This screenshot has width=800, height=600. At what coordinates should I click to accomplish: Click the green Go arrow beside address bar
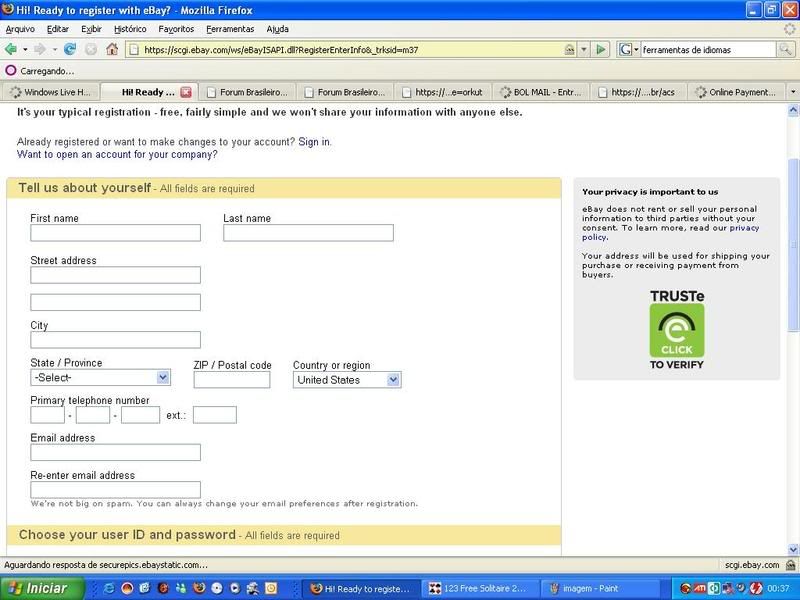pyautogui.click(x=601, y=49)
